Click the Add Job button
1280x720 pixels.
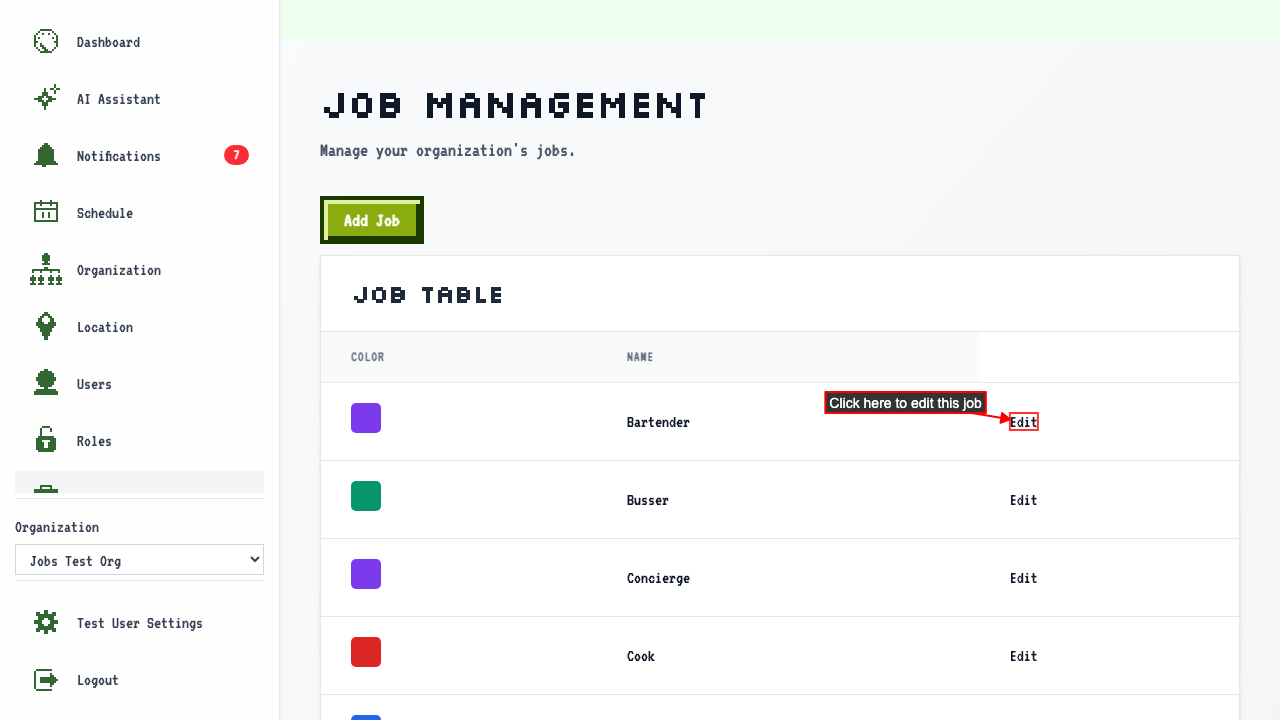(372, 220)
